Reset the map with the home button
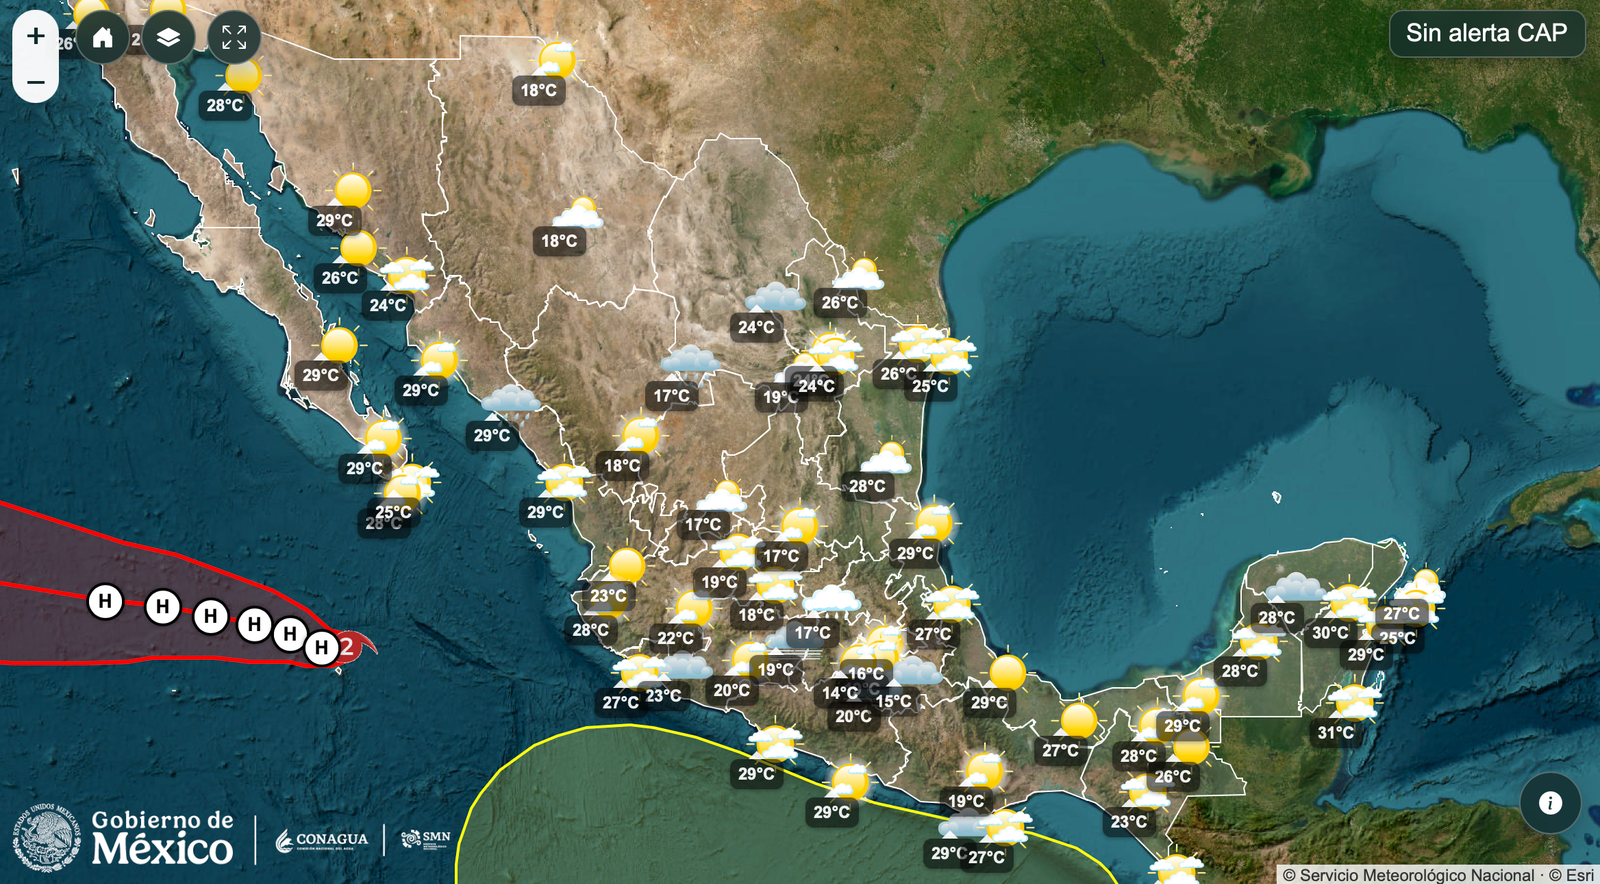 (x=102, y=38)
